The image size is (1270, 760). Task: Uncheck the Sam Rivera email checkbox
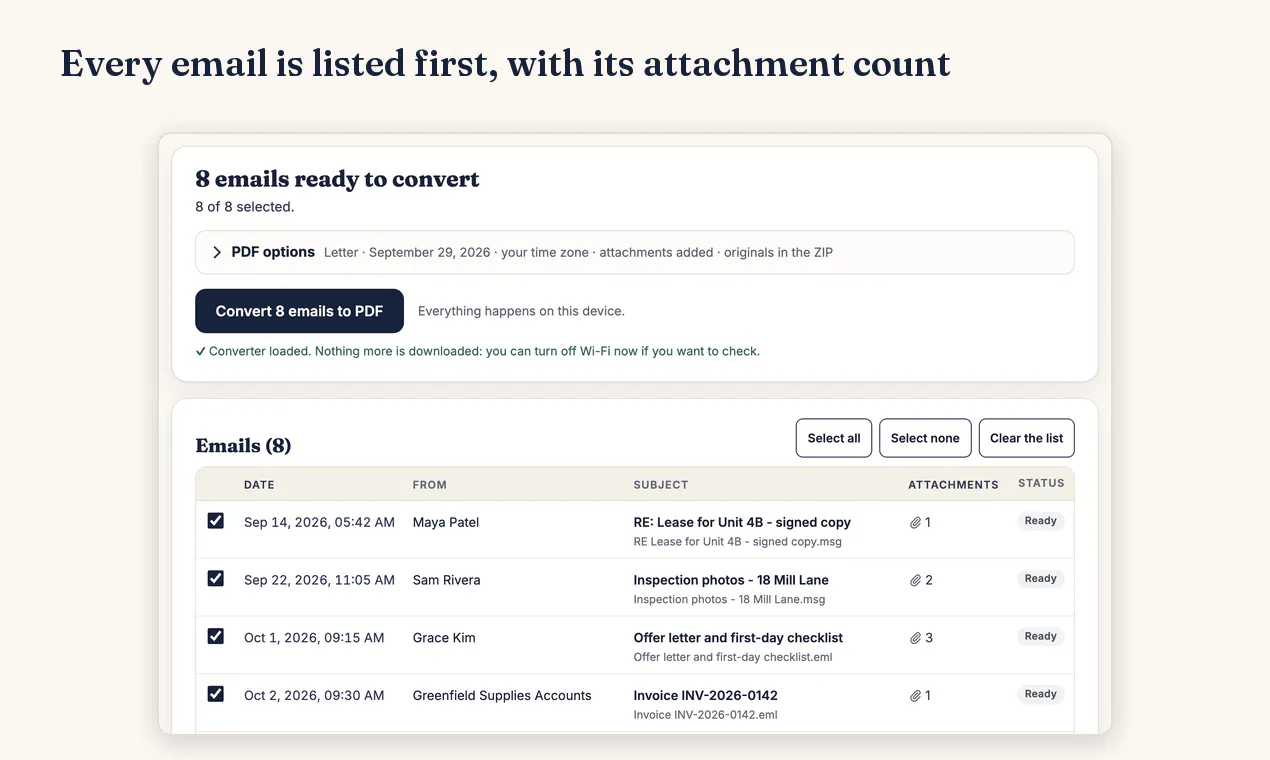point(216,579)
